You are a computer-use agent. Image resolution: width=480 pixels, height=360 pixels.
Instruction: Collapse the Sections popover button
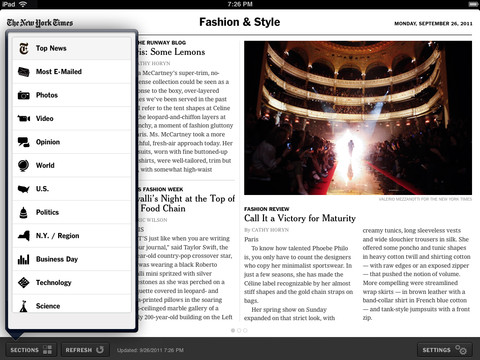coord(31,350)
